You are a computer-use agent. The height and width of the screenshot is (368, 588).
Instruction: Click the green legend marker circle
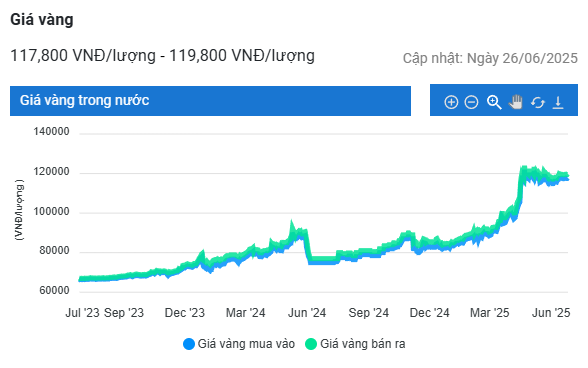pos(311,344)
